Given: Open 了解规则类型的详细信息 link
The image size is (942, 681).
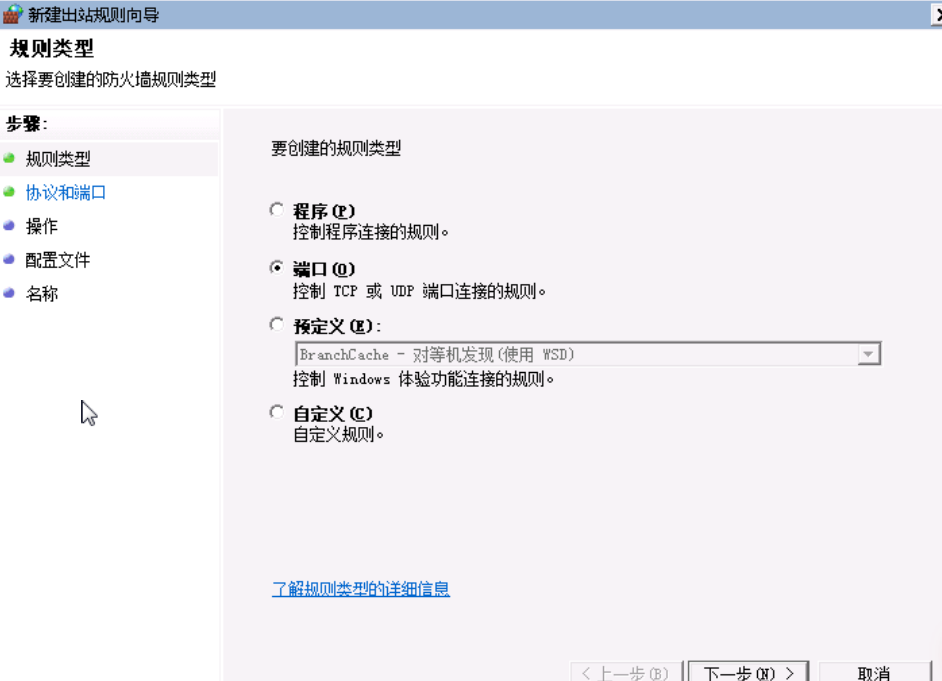Looking at the screenshot, I should click(x=360, y=589).
